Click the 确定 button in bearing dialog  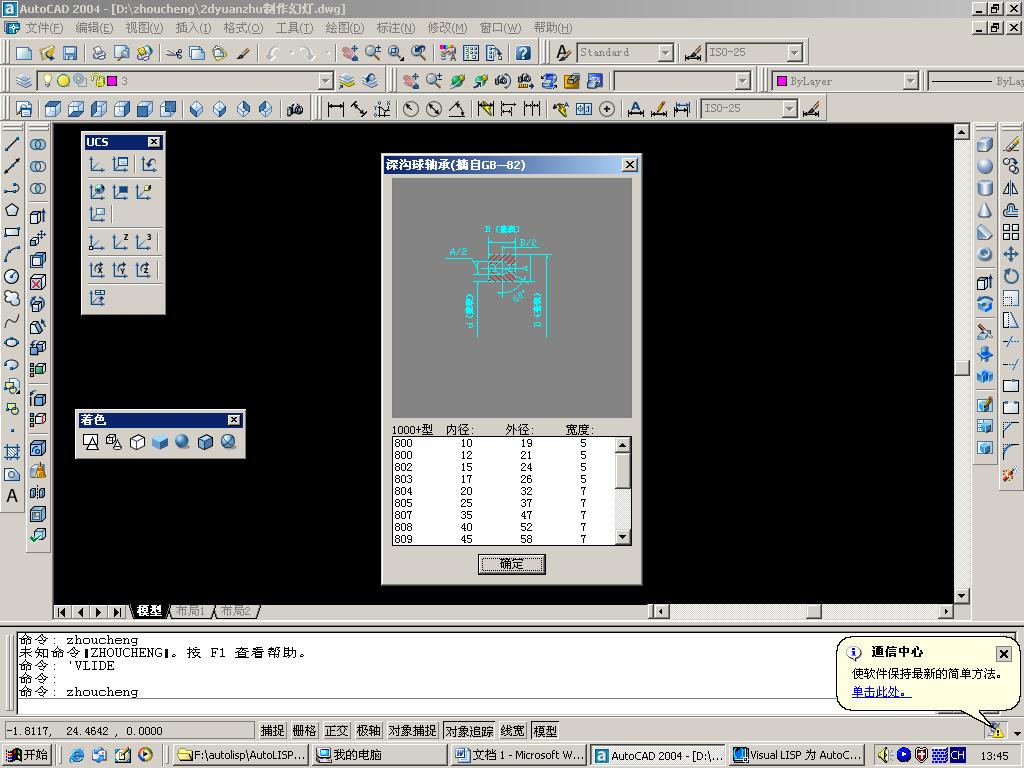(x=511, y=564)
